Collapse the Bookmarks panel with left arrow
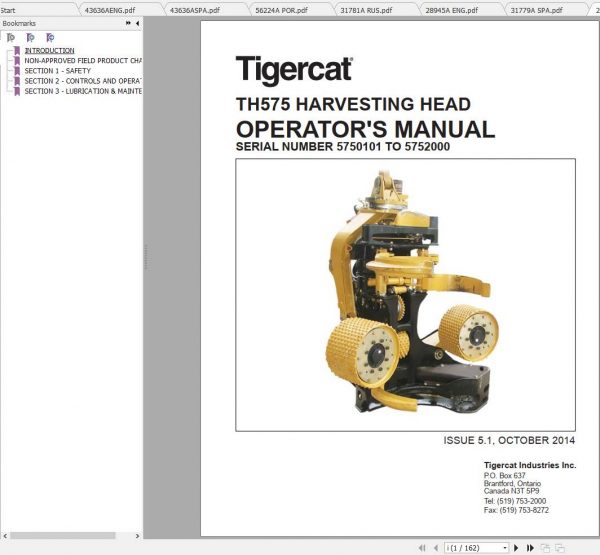600x555 pixels. 137,23
